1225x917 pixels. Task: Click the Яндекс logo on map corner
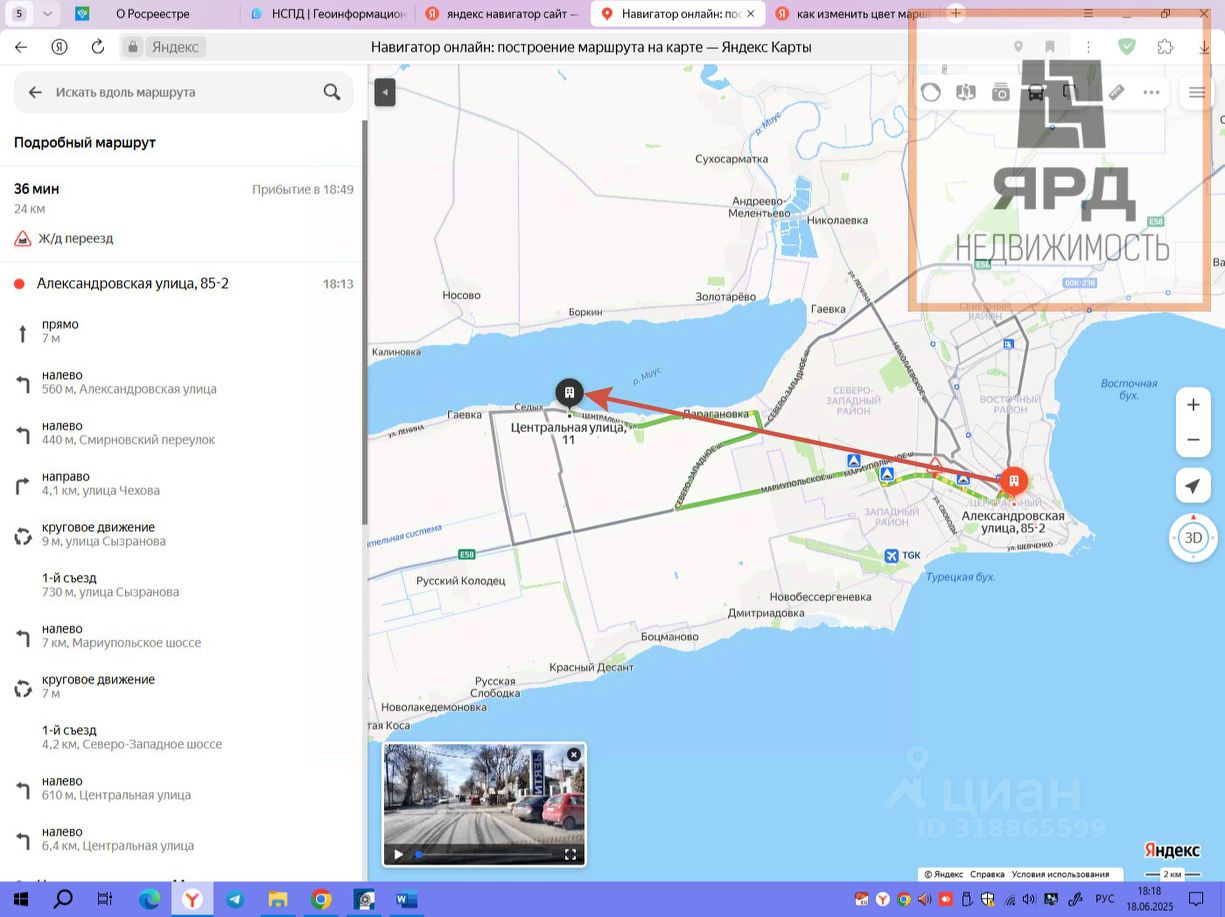coord(1171,850)
